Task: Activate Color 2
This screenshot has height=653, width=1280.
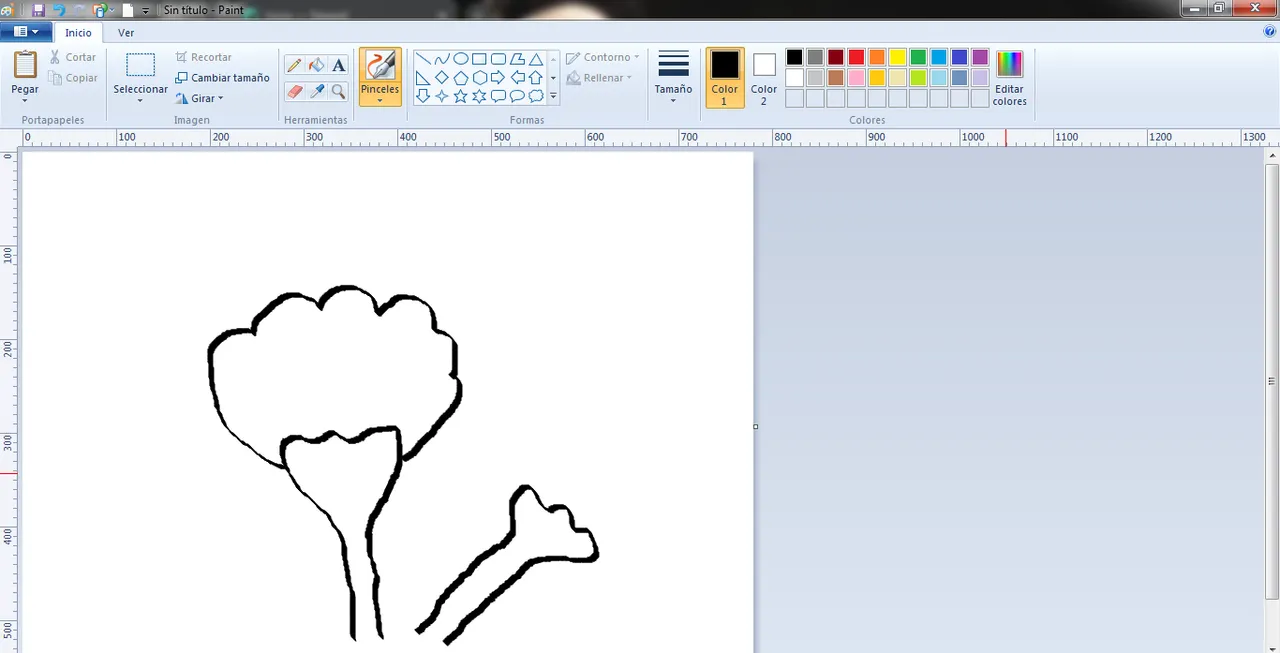Action: (x=764, y=78)
